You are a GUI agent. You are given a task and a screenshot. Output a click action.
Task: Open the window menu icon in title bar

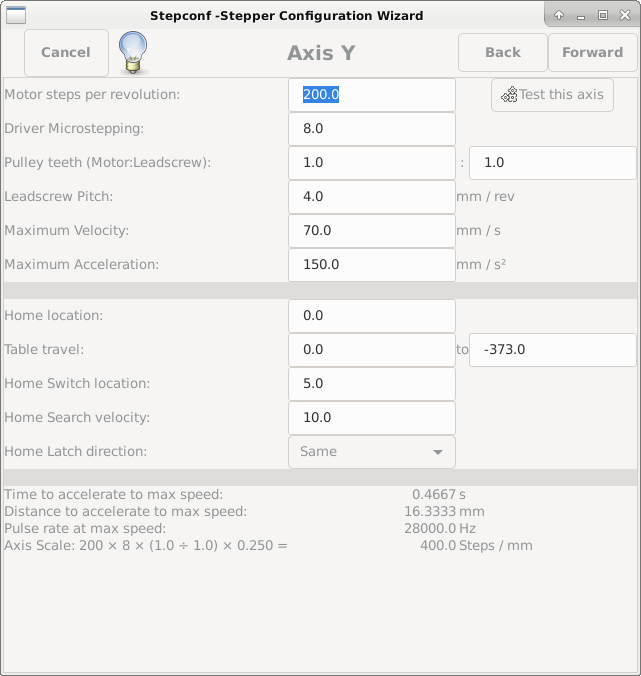point(16,16)
